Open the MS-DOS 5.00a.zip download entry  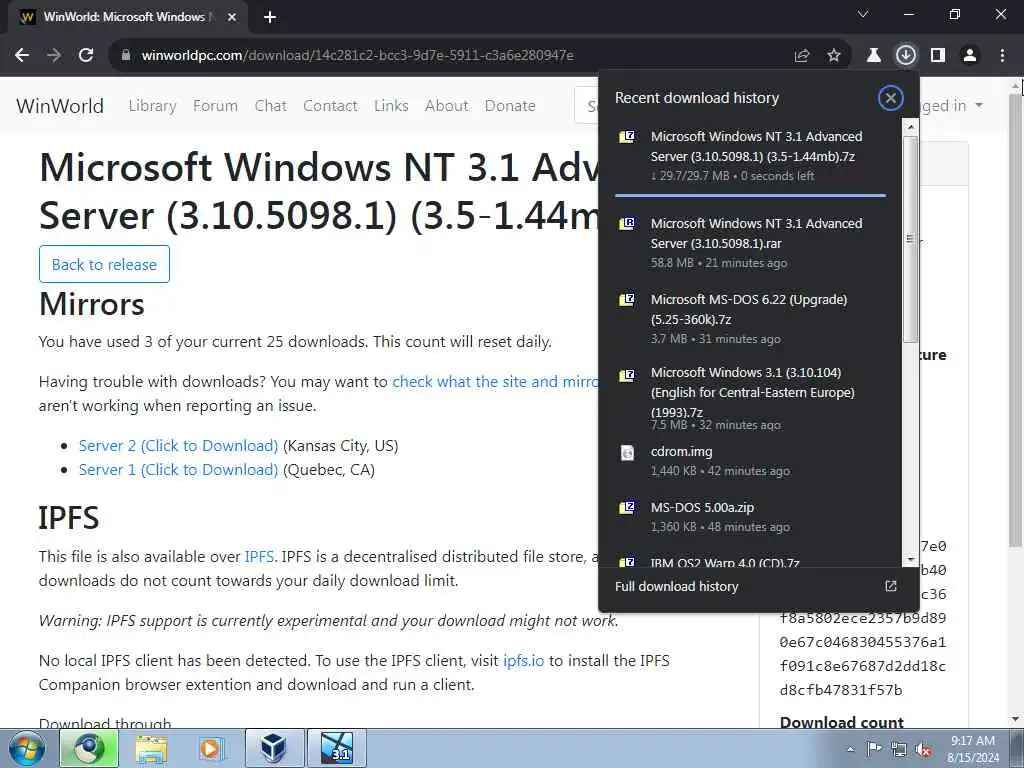[x=750, y=517]
